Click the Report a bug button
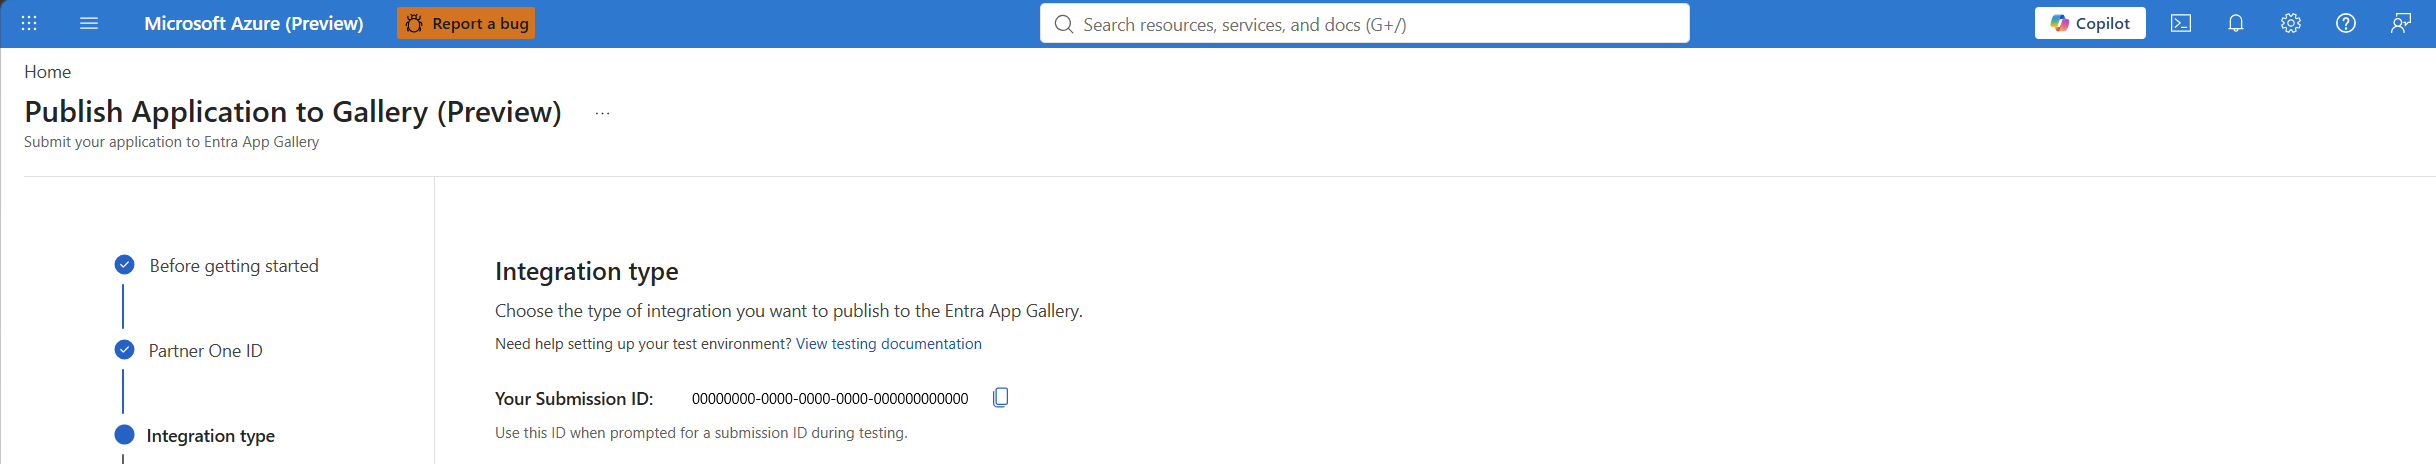This screenshot has width=2436, height=464. coord(466,23)
